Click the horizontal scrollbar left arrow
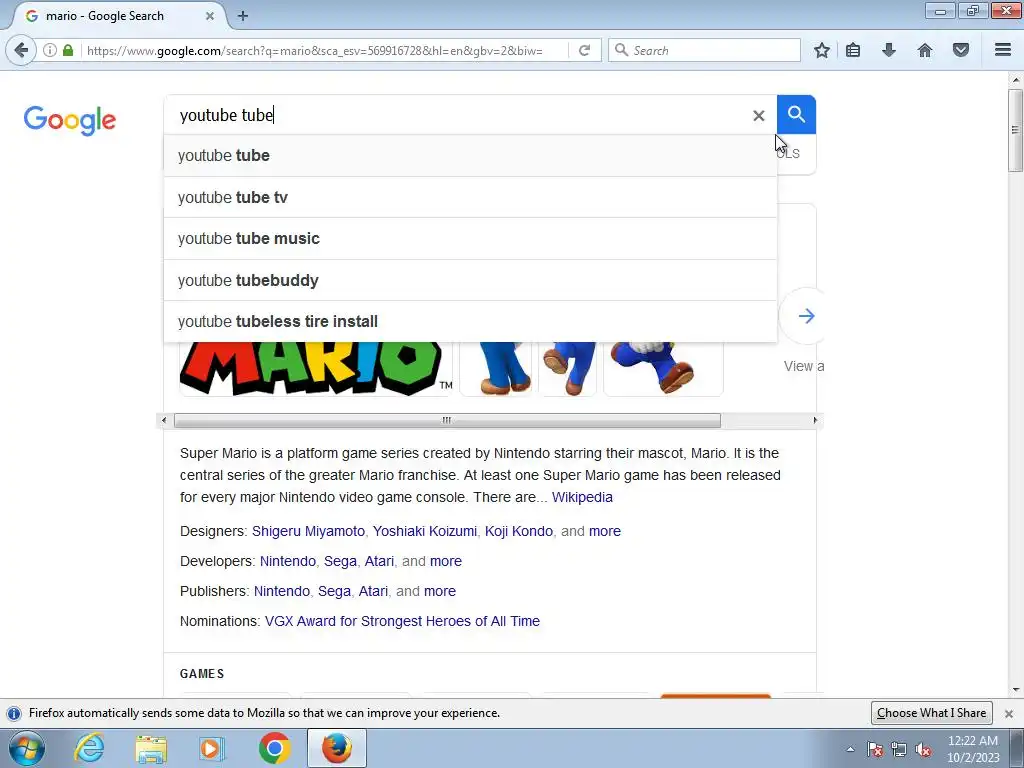 [x=164, y=421]
